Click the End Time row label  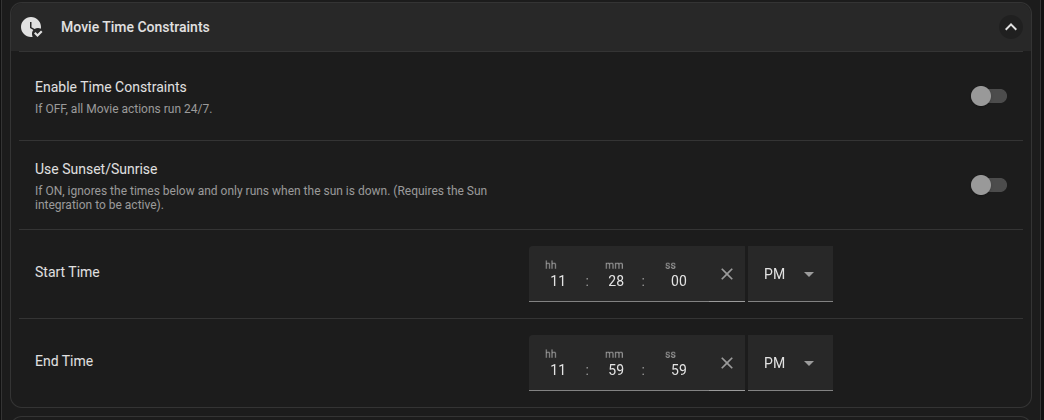(x=64, y=361)
